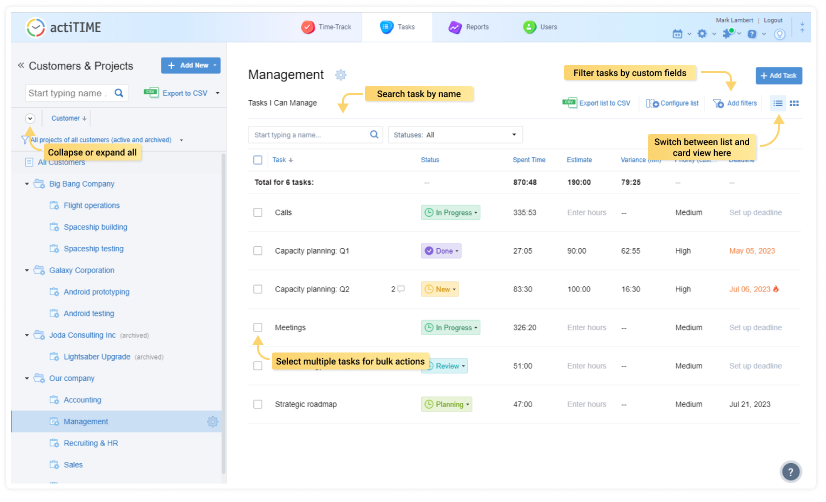Screen dimensions: 826x502
Task: Open the Statuses: All dropdown
Action: point(455,135)
